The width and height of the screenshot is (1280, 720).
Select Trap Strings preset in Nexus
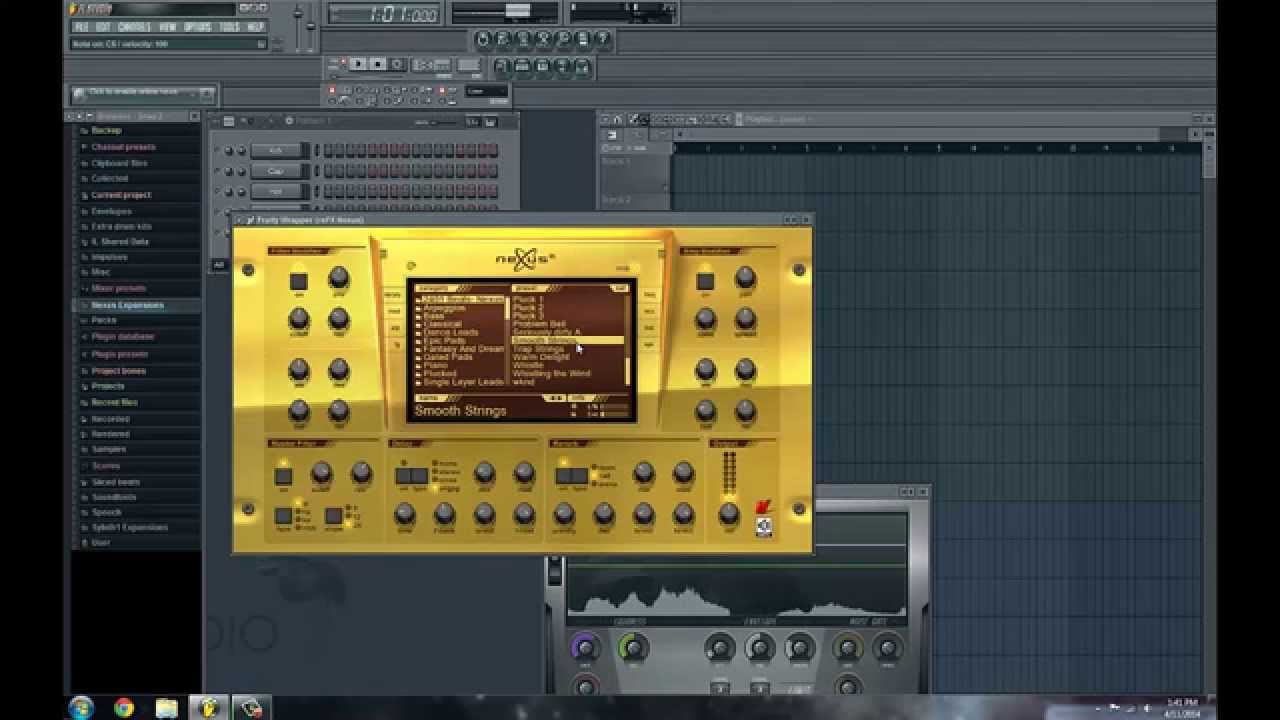pyautogui.click(x=538, y=349)
